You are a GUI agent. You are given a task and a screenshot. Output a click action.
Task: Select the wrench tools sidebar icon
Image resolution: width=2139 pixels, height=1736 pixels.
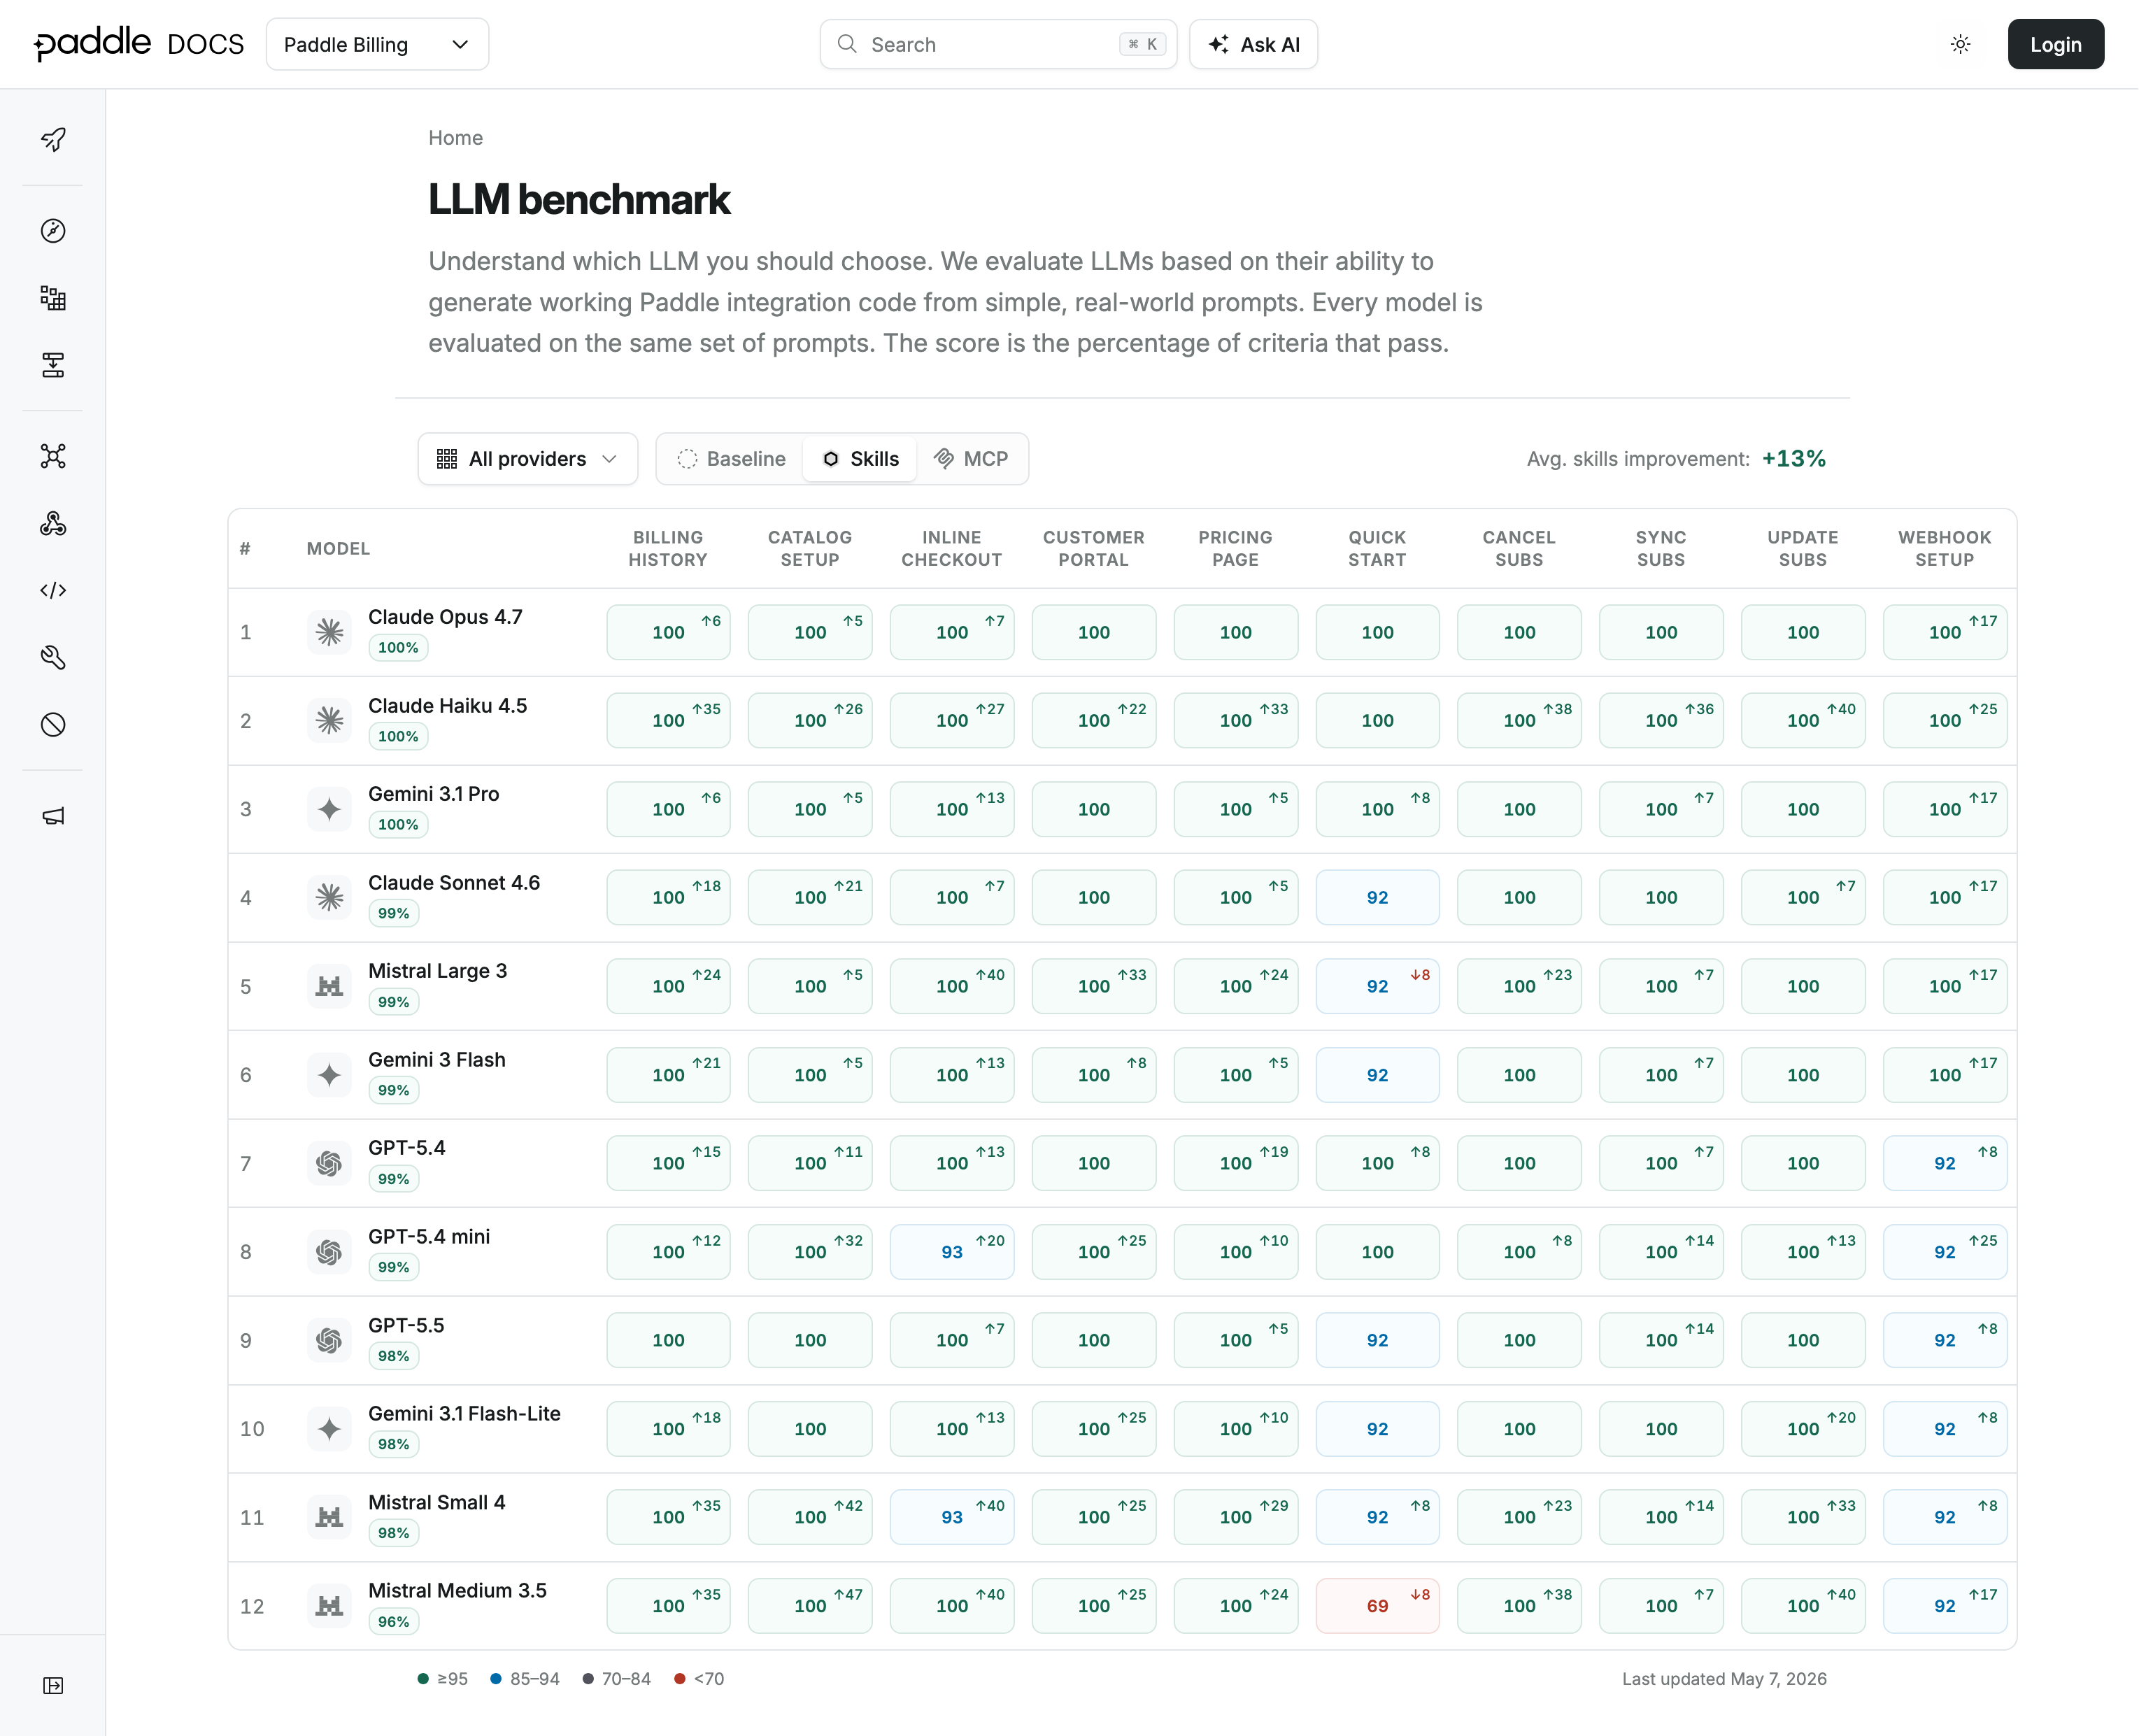53,657
